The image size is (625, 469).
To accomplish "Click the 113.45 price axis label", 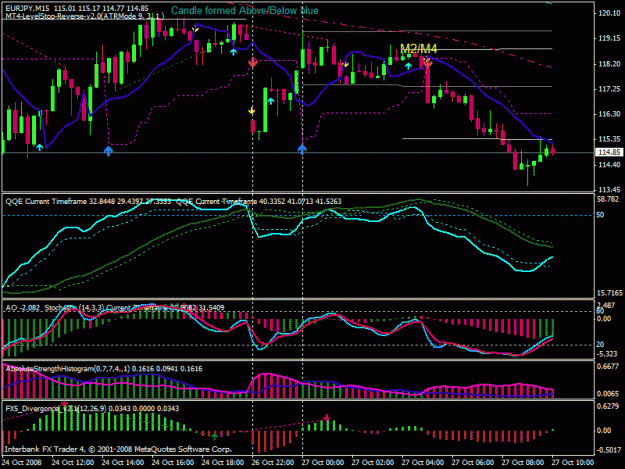I will click(609, 189).
